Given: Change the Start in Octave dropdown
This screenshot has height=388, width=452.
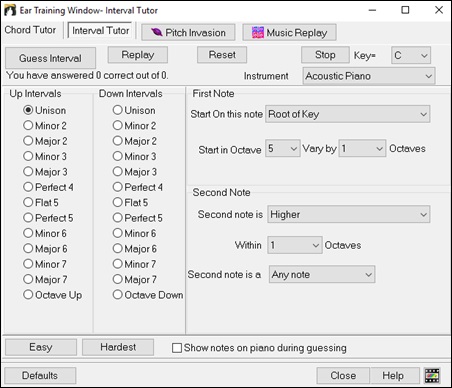Looking at the screenshot, I should [x=283, y=148].
